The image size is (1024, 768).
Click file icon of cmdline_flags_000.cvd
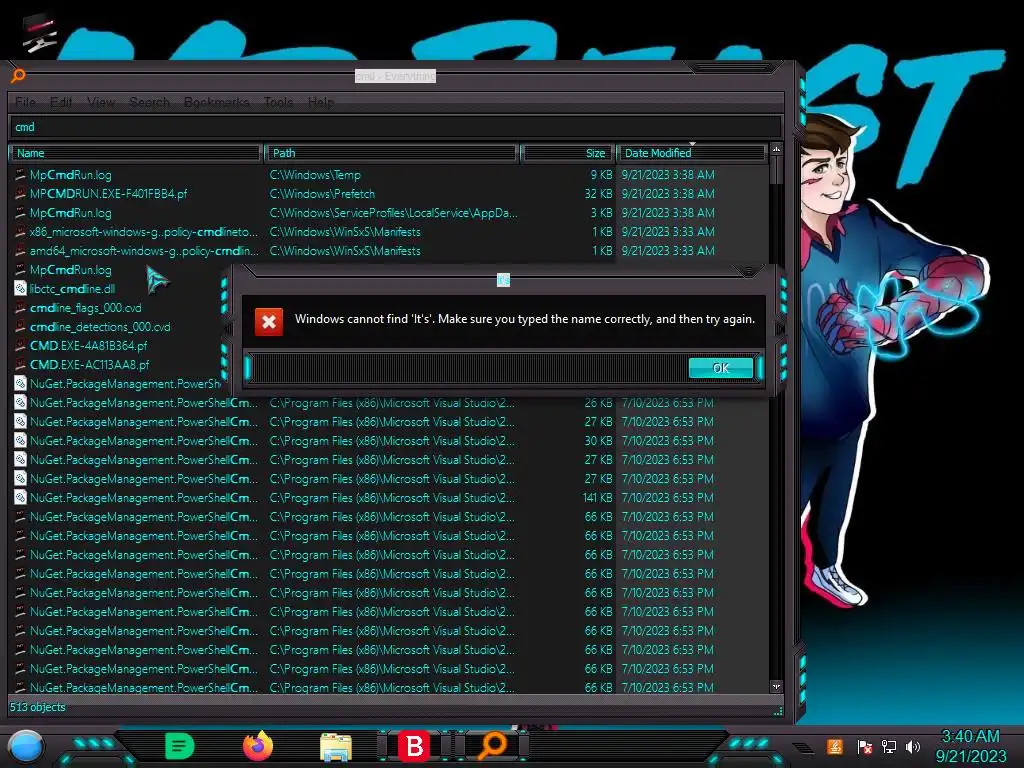point(20,308)
